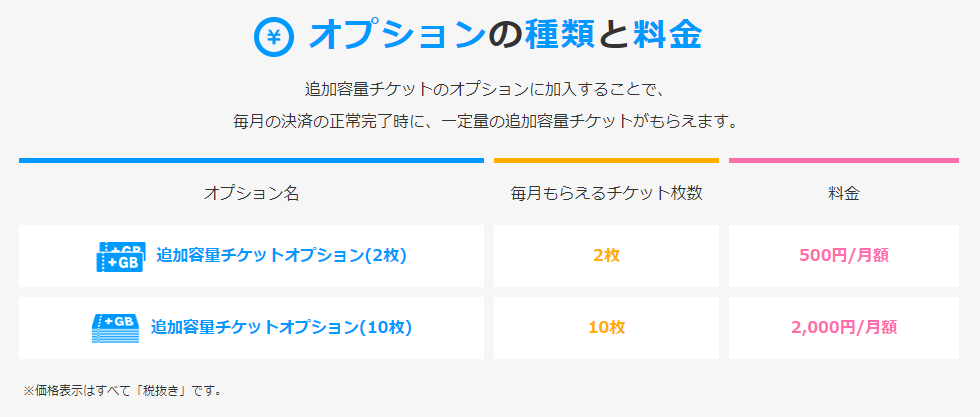Viewport: 980px width, 417px height.
Task: Click the 2,000円/月額 price cell
Action: point(844,328)
